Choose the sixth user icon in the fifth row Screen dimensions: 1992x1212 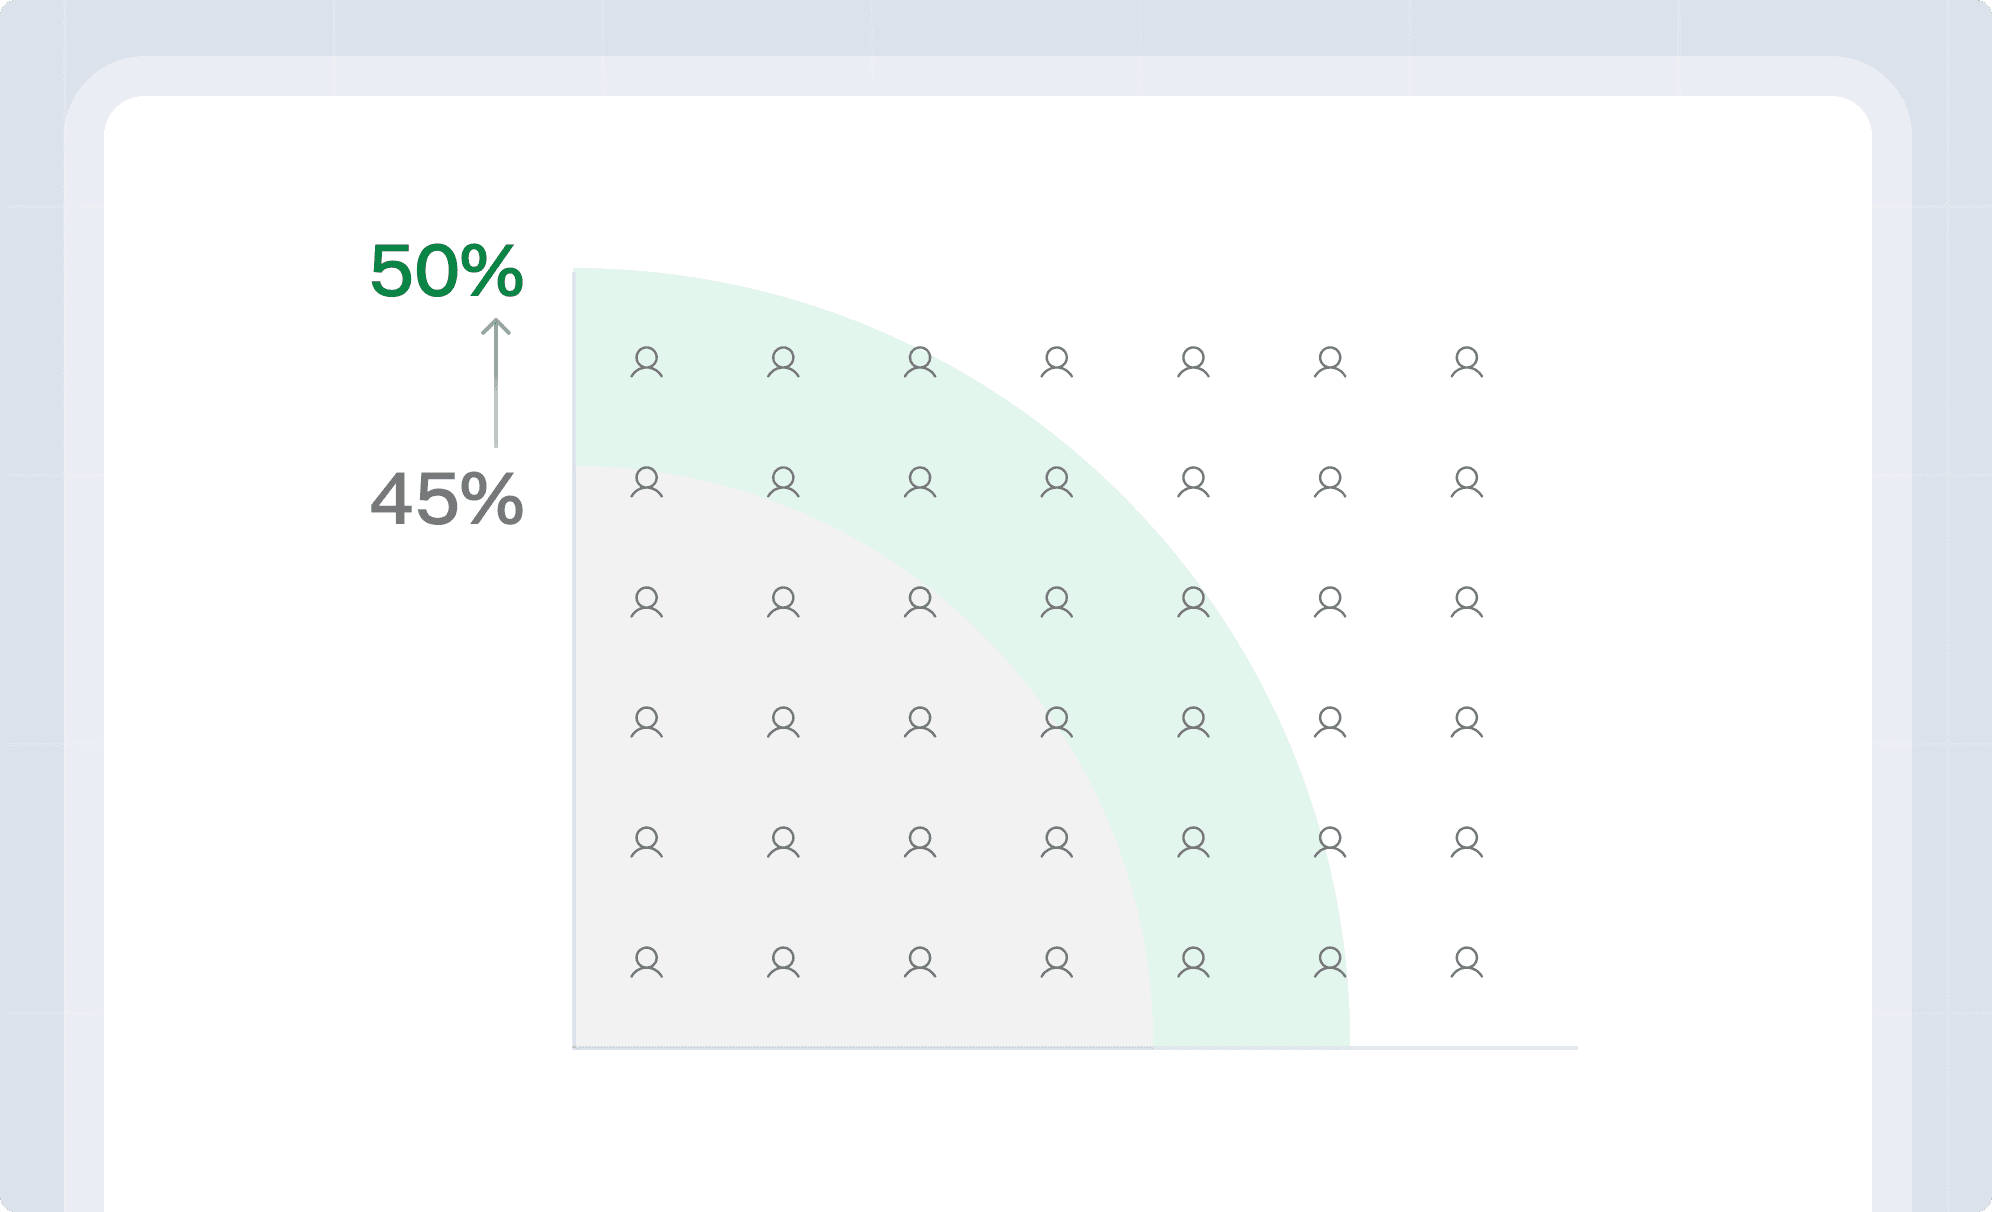[x=1330, y=842]
